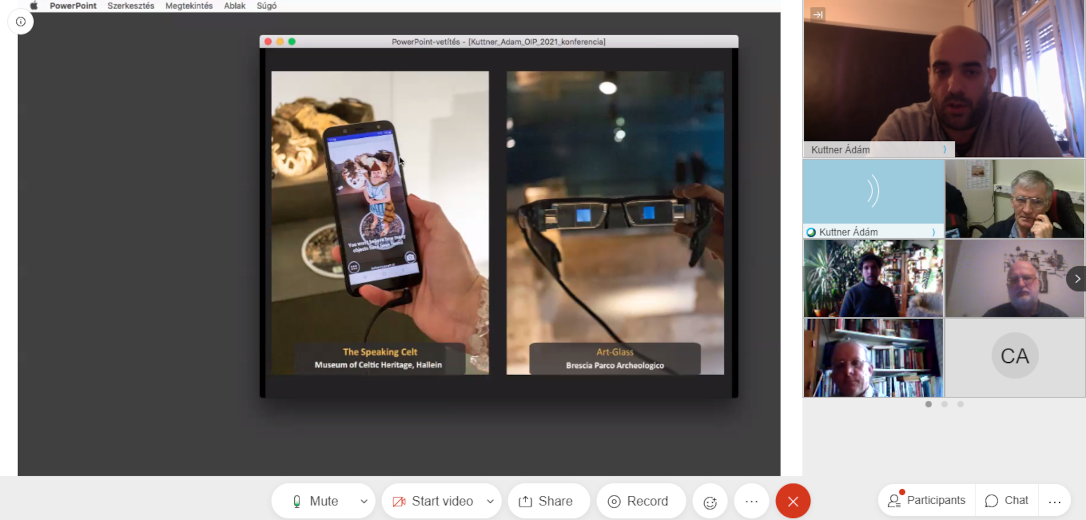
Task: Go to the first participant page dot
Action: [929, 404]
